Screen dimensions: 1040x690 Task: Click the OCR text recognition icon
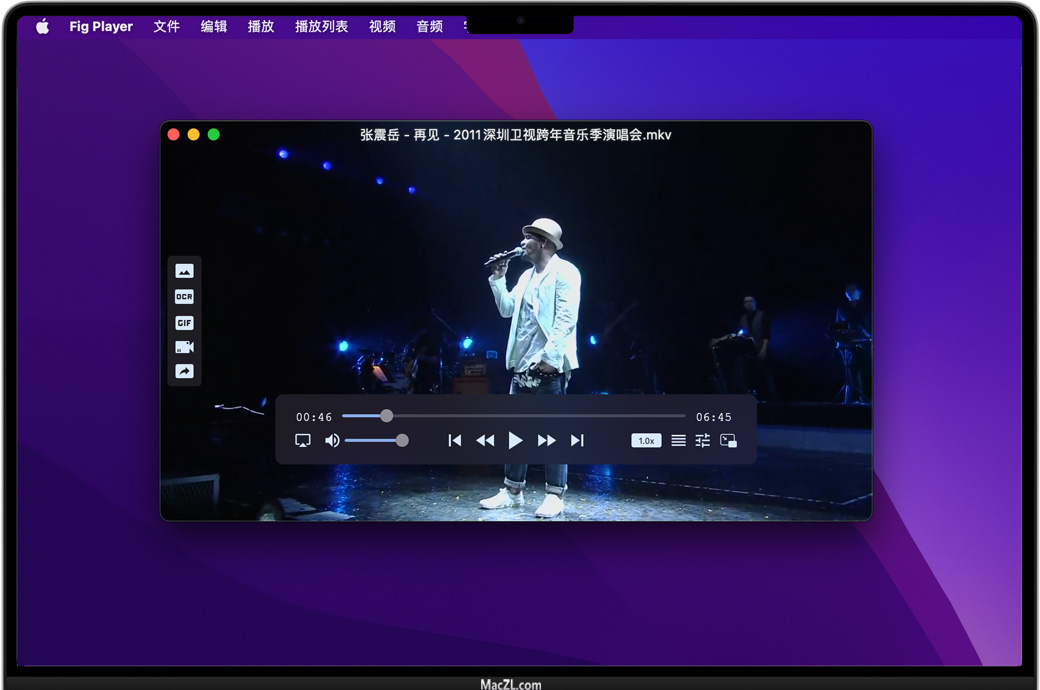coord(184,297)
